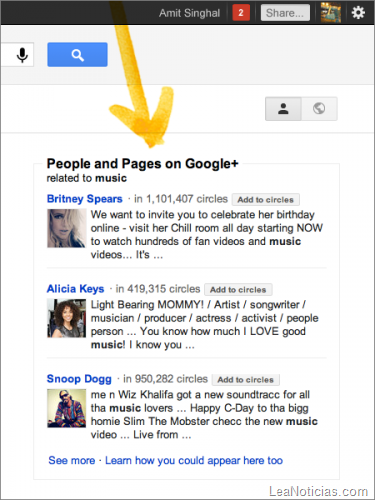Add Britney Spears to circles

pyautogui.click(x=266, y=200)
